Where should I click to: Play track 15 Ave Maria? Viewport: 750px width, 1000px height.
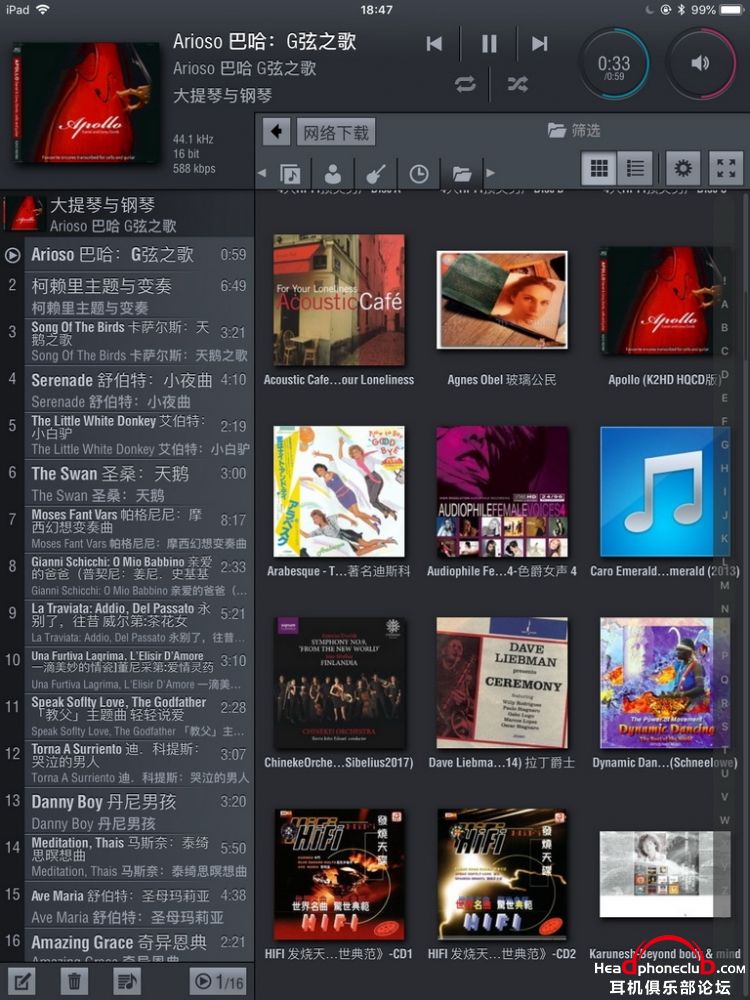[126, 905]
